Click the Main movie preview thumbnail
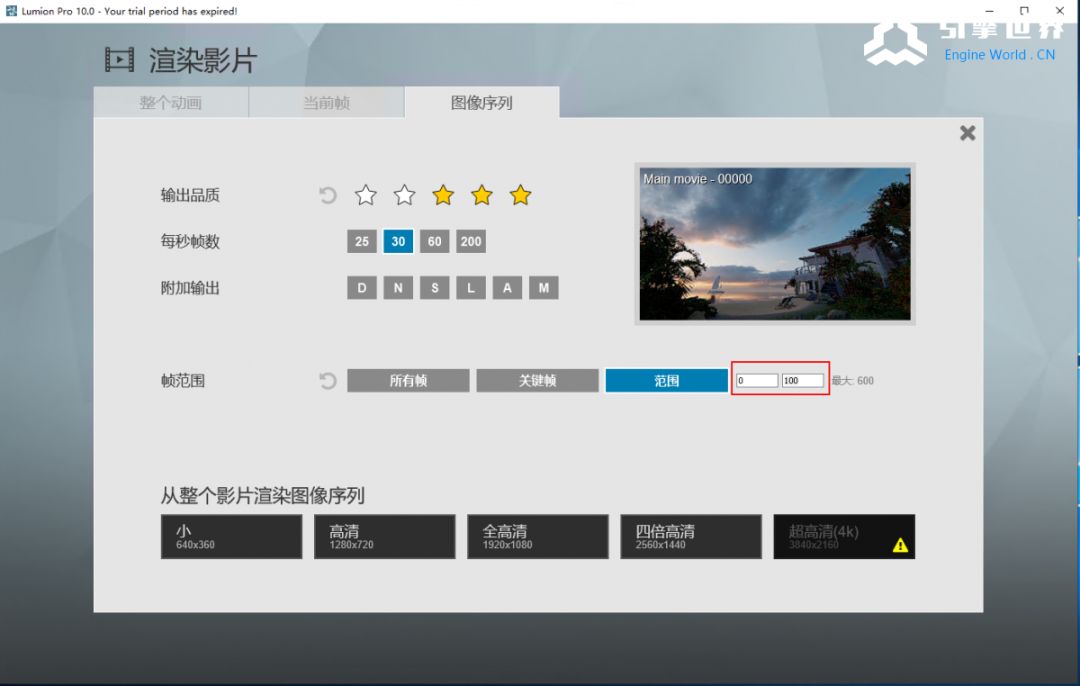Image resolution: width=1080 pixels, height=686 pixels. pyautogui.click(x=775, y=244)
